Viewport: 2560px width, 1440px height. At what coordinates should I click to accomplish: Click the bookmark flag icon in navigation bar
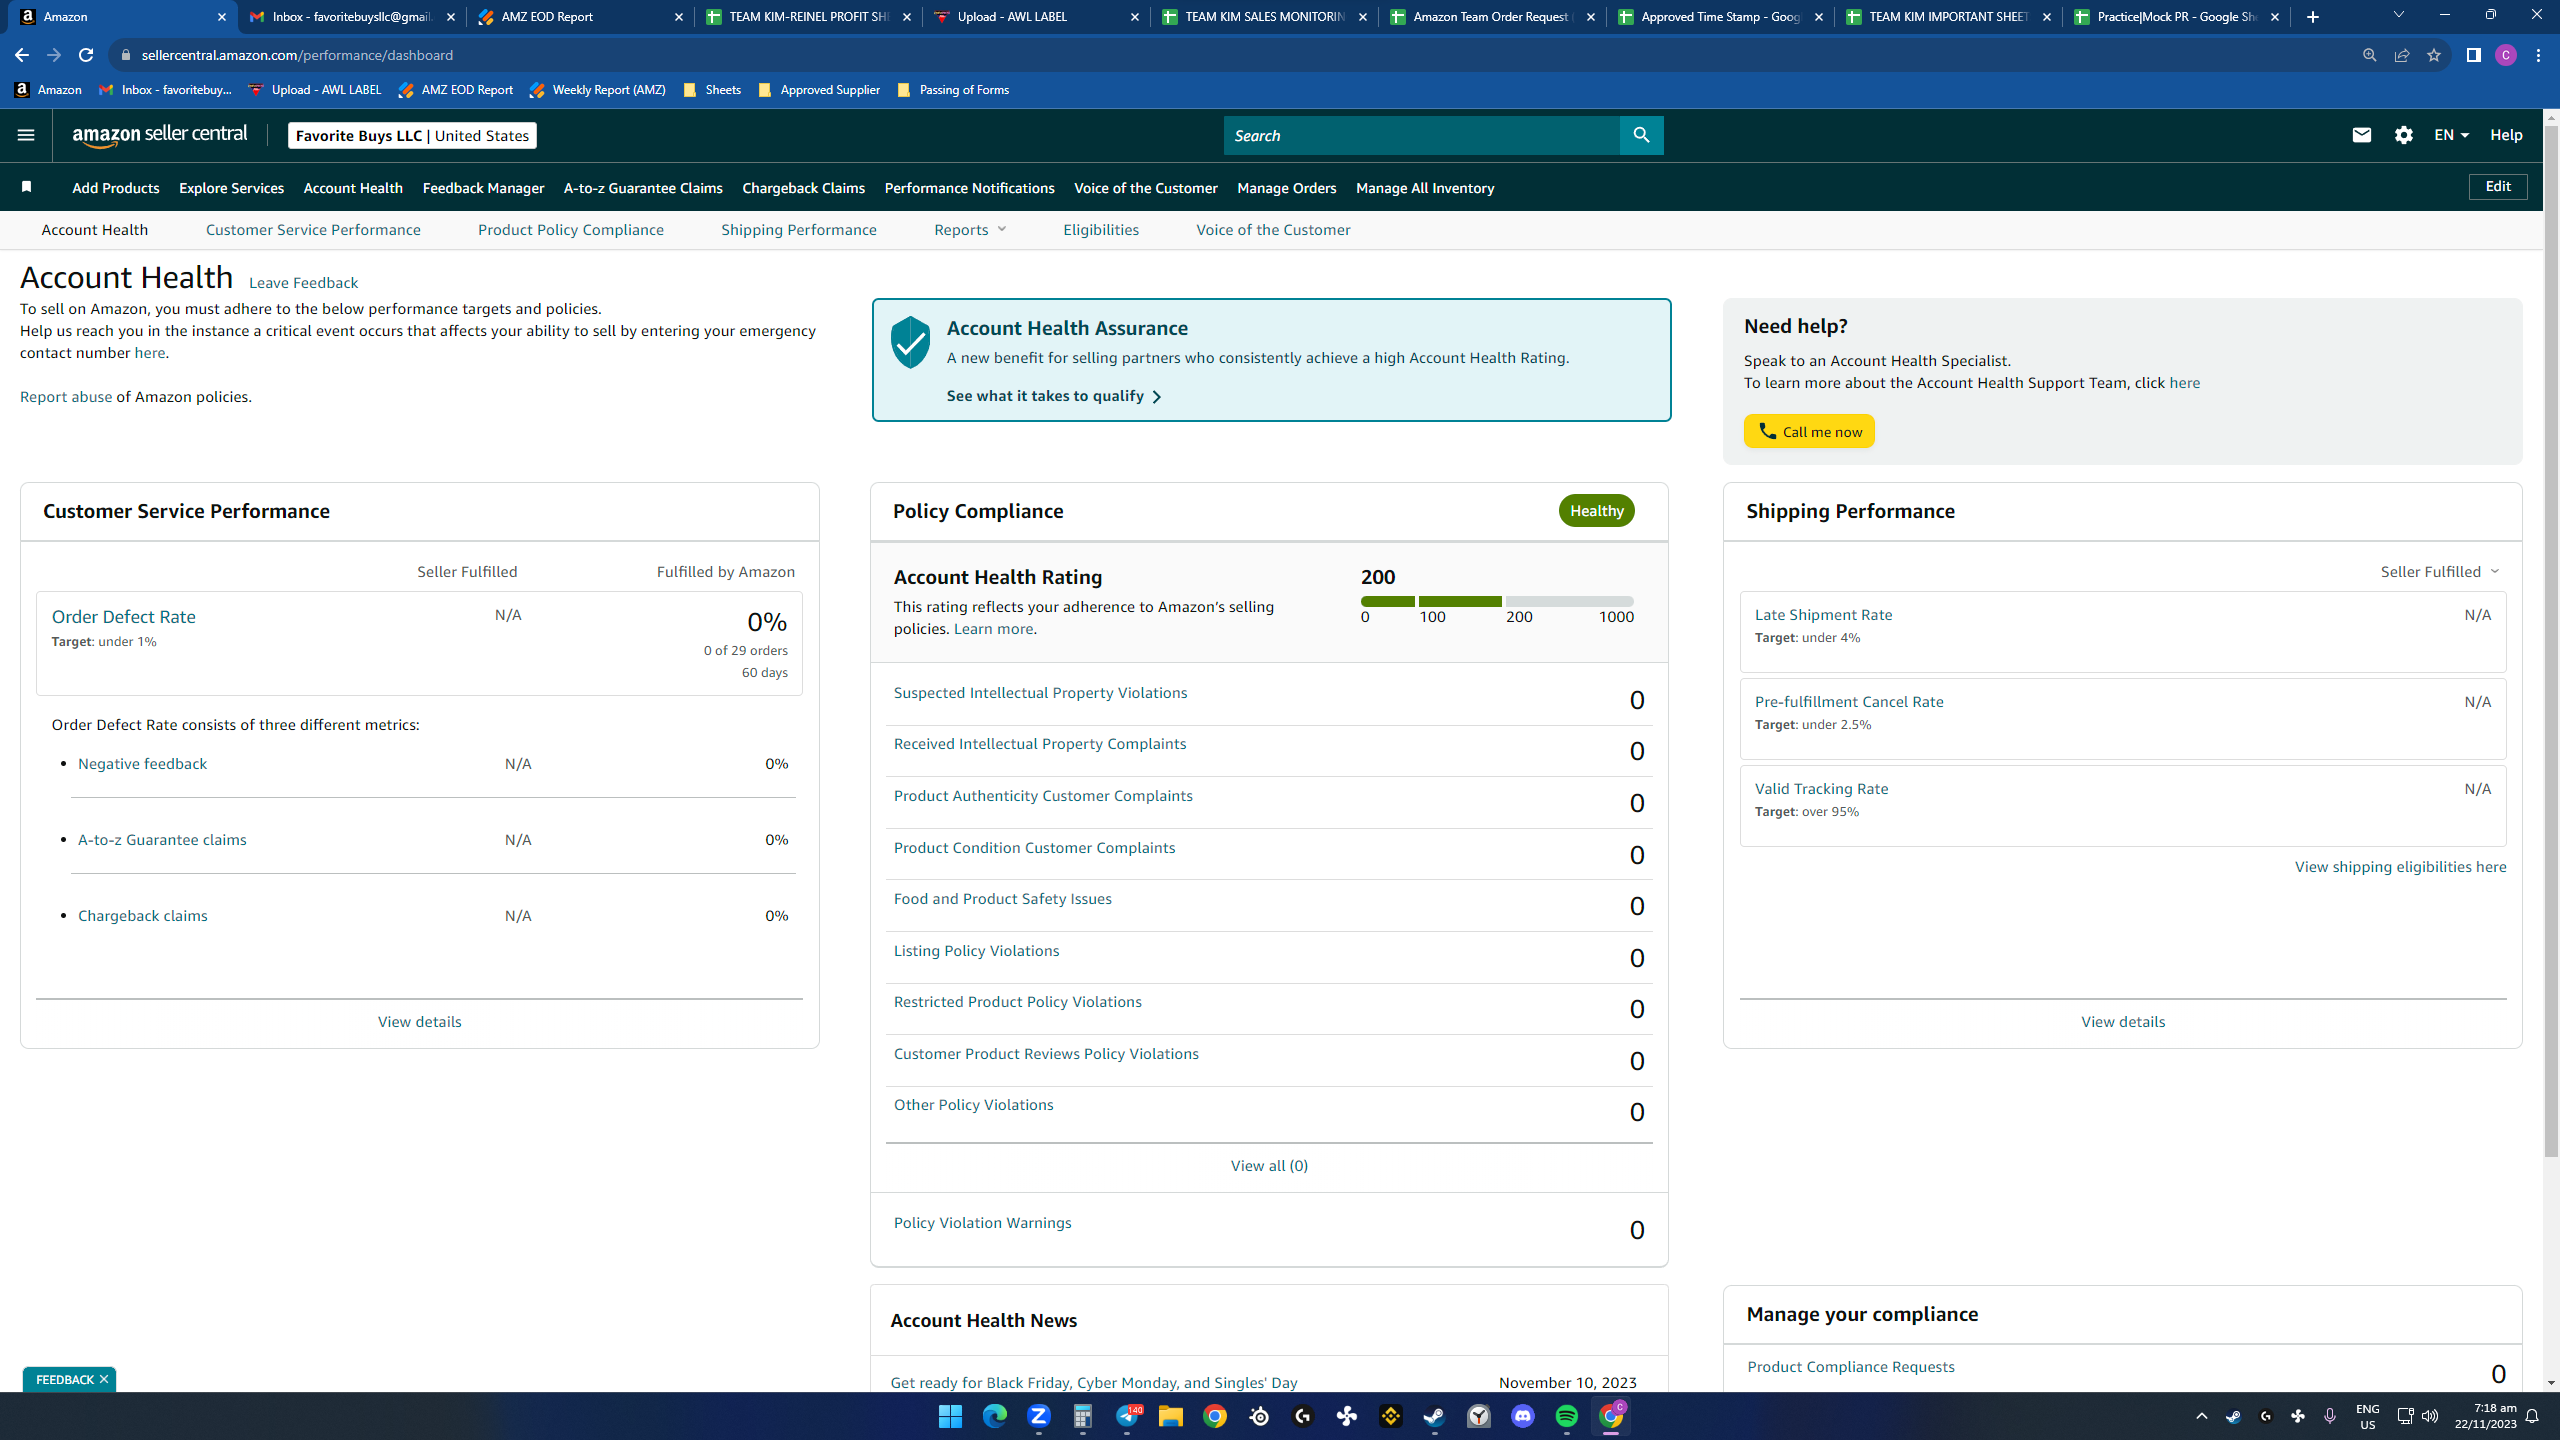point(27,187)
